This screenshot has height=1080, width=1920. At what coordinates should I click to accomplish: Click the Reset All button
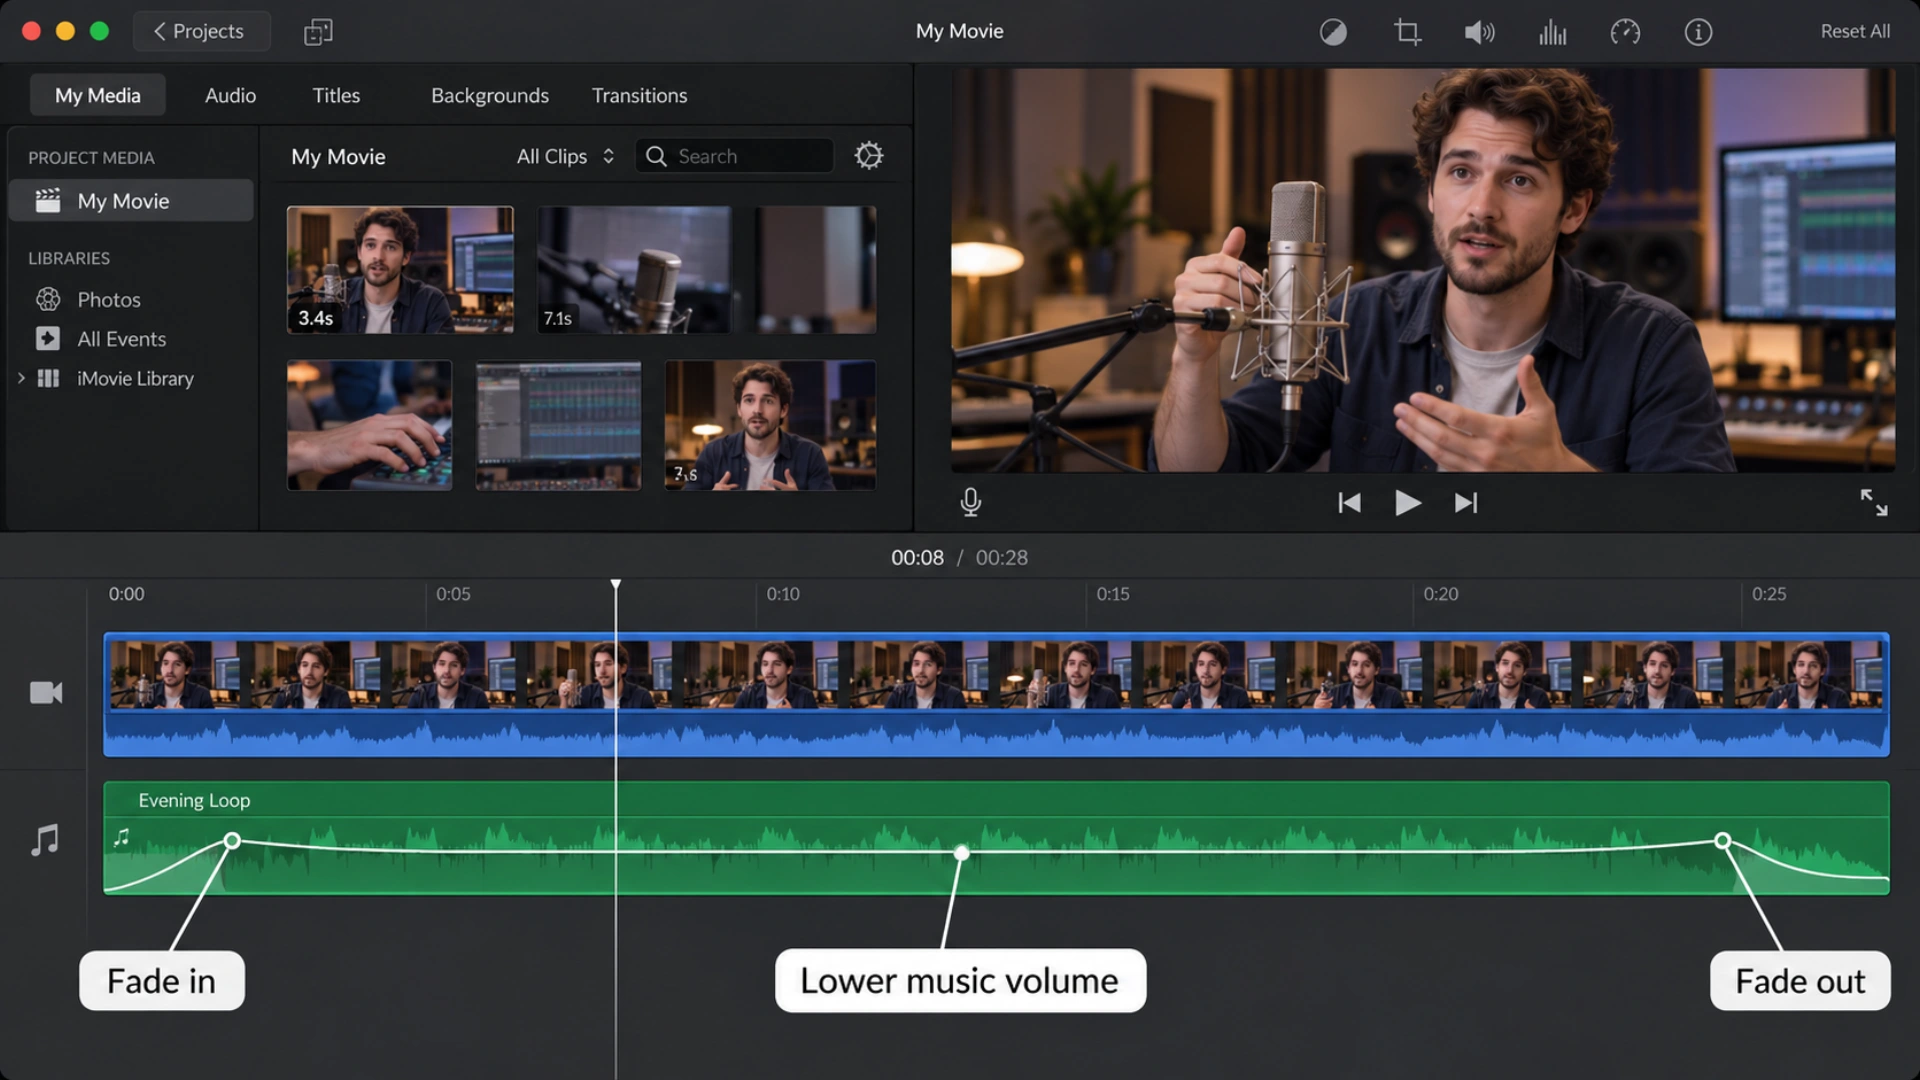tap(1855, 31)
